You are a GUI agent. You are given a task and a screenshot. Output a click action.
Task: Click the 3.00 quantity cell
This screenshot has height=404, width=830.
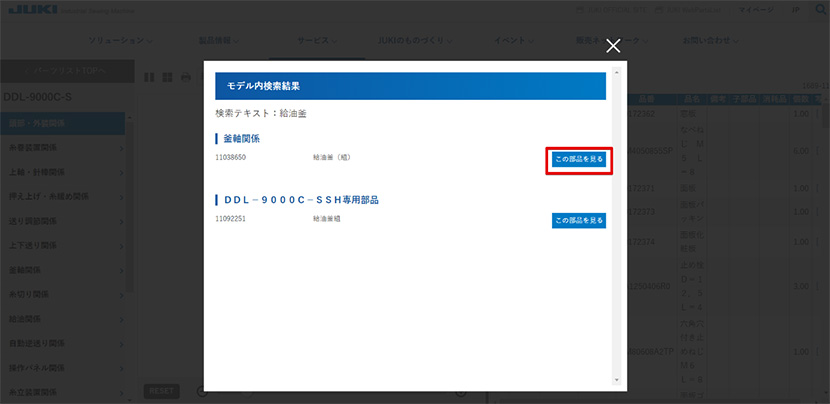[x=801, y=286]
